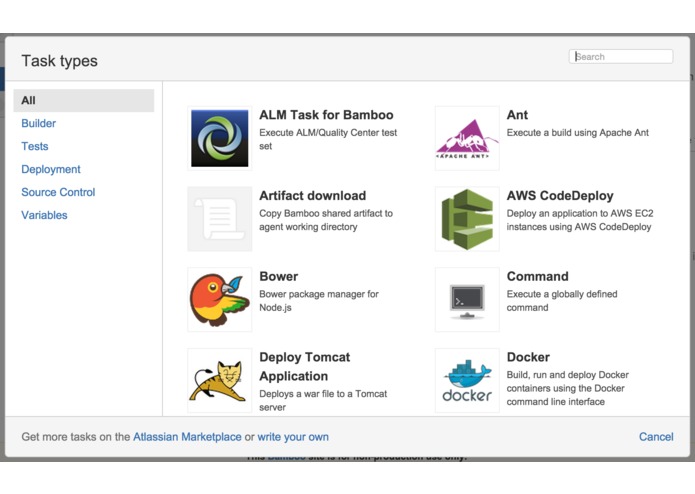Click the 'Ant' task title
The image size is (695, 494).
(x=517, y=115)
